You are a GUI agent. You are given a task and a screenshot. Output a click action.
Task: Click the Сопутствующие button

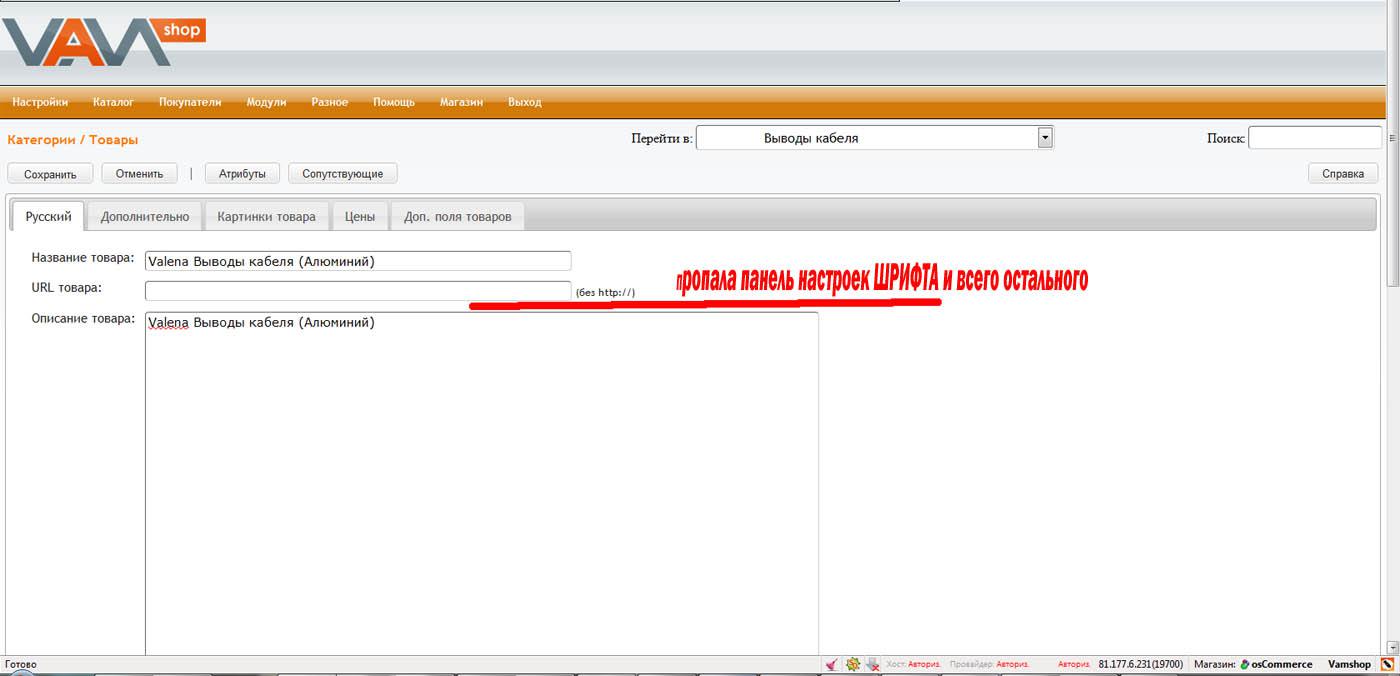coord(342,173)
